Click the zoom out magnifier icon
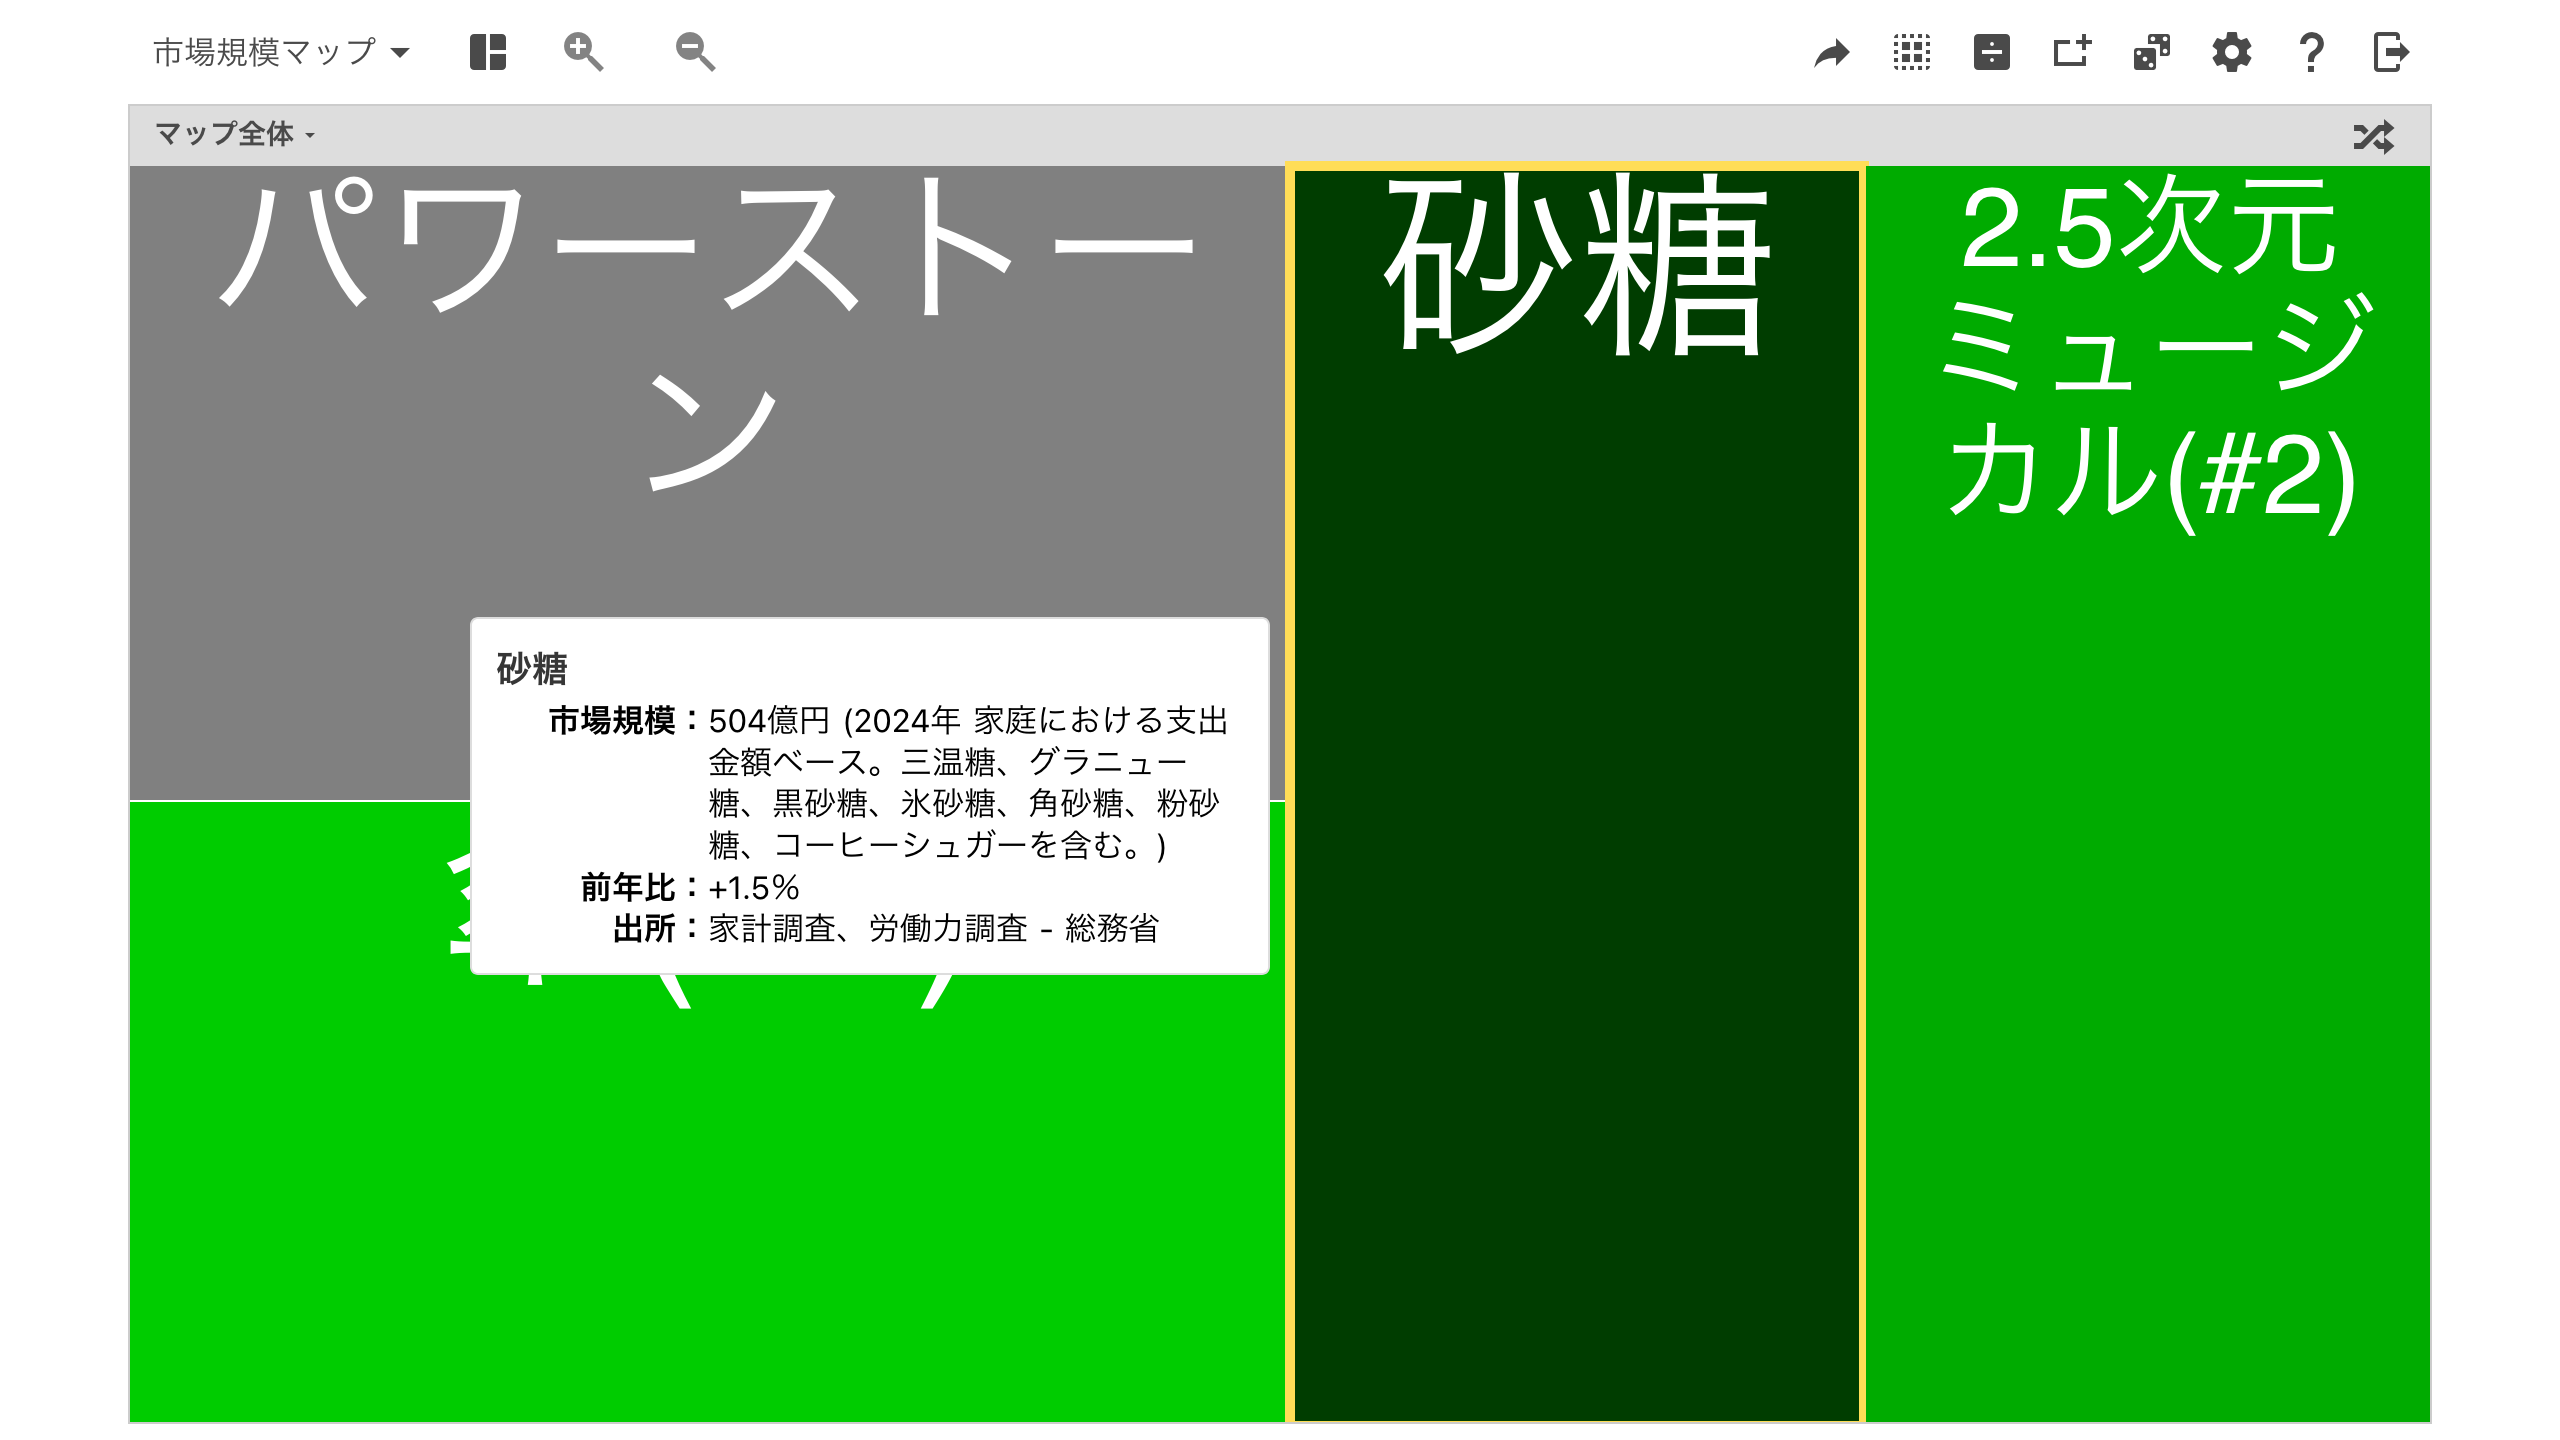This screenshot has width=2560, height=1440. 695,52
